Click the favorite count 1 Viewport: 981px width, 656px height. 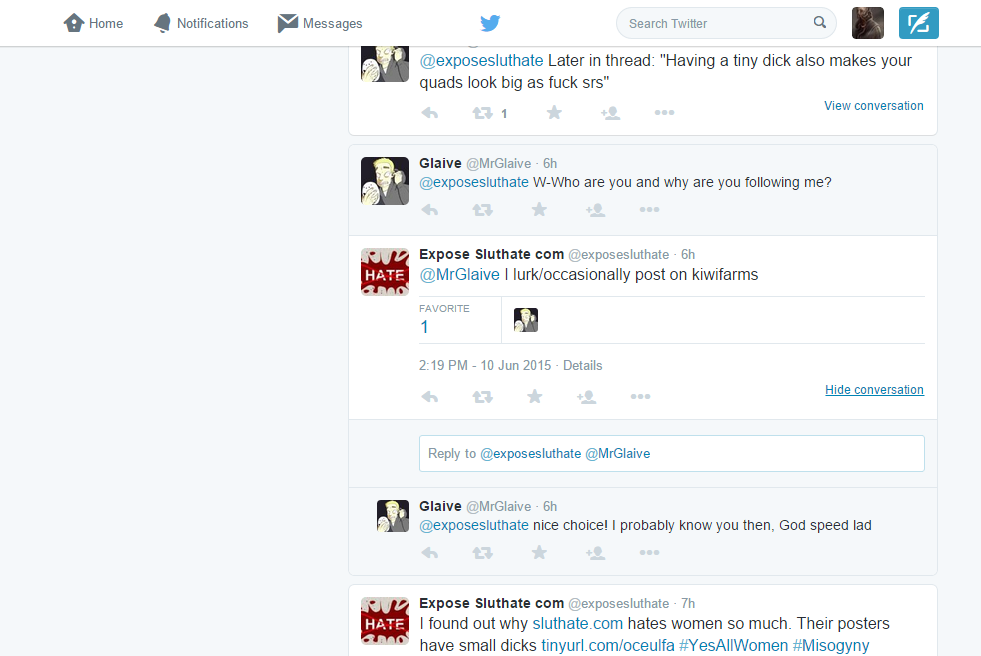coord(424,327)
